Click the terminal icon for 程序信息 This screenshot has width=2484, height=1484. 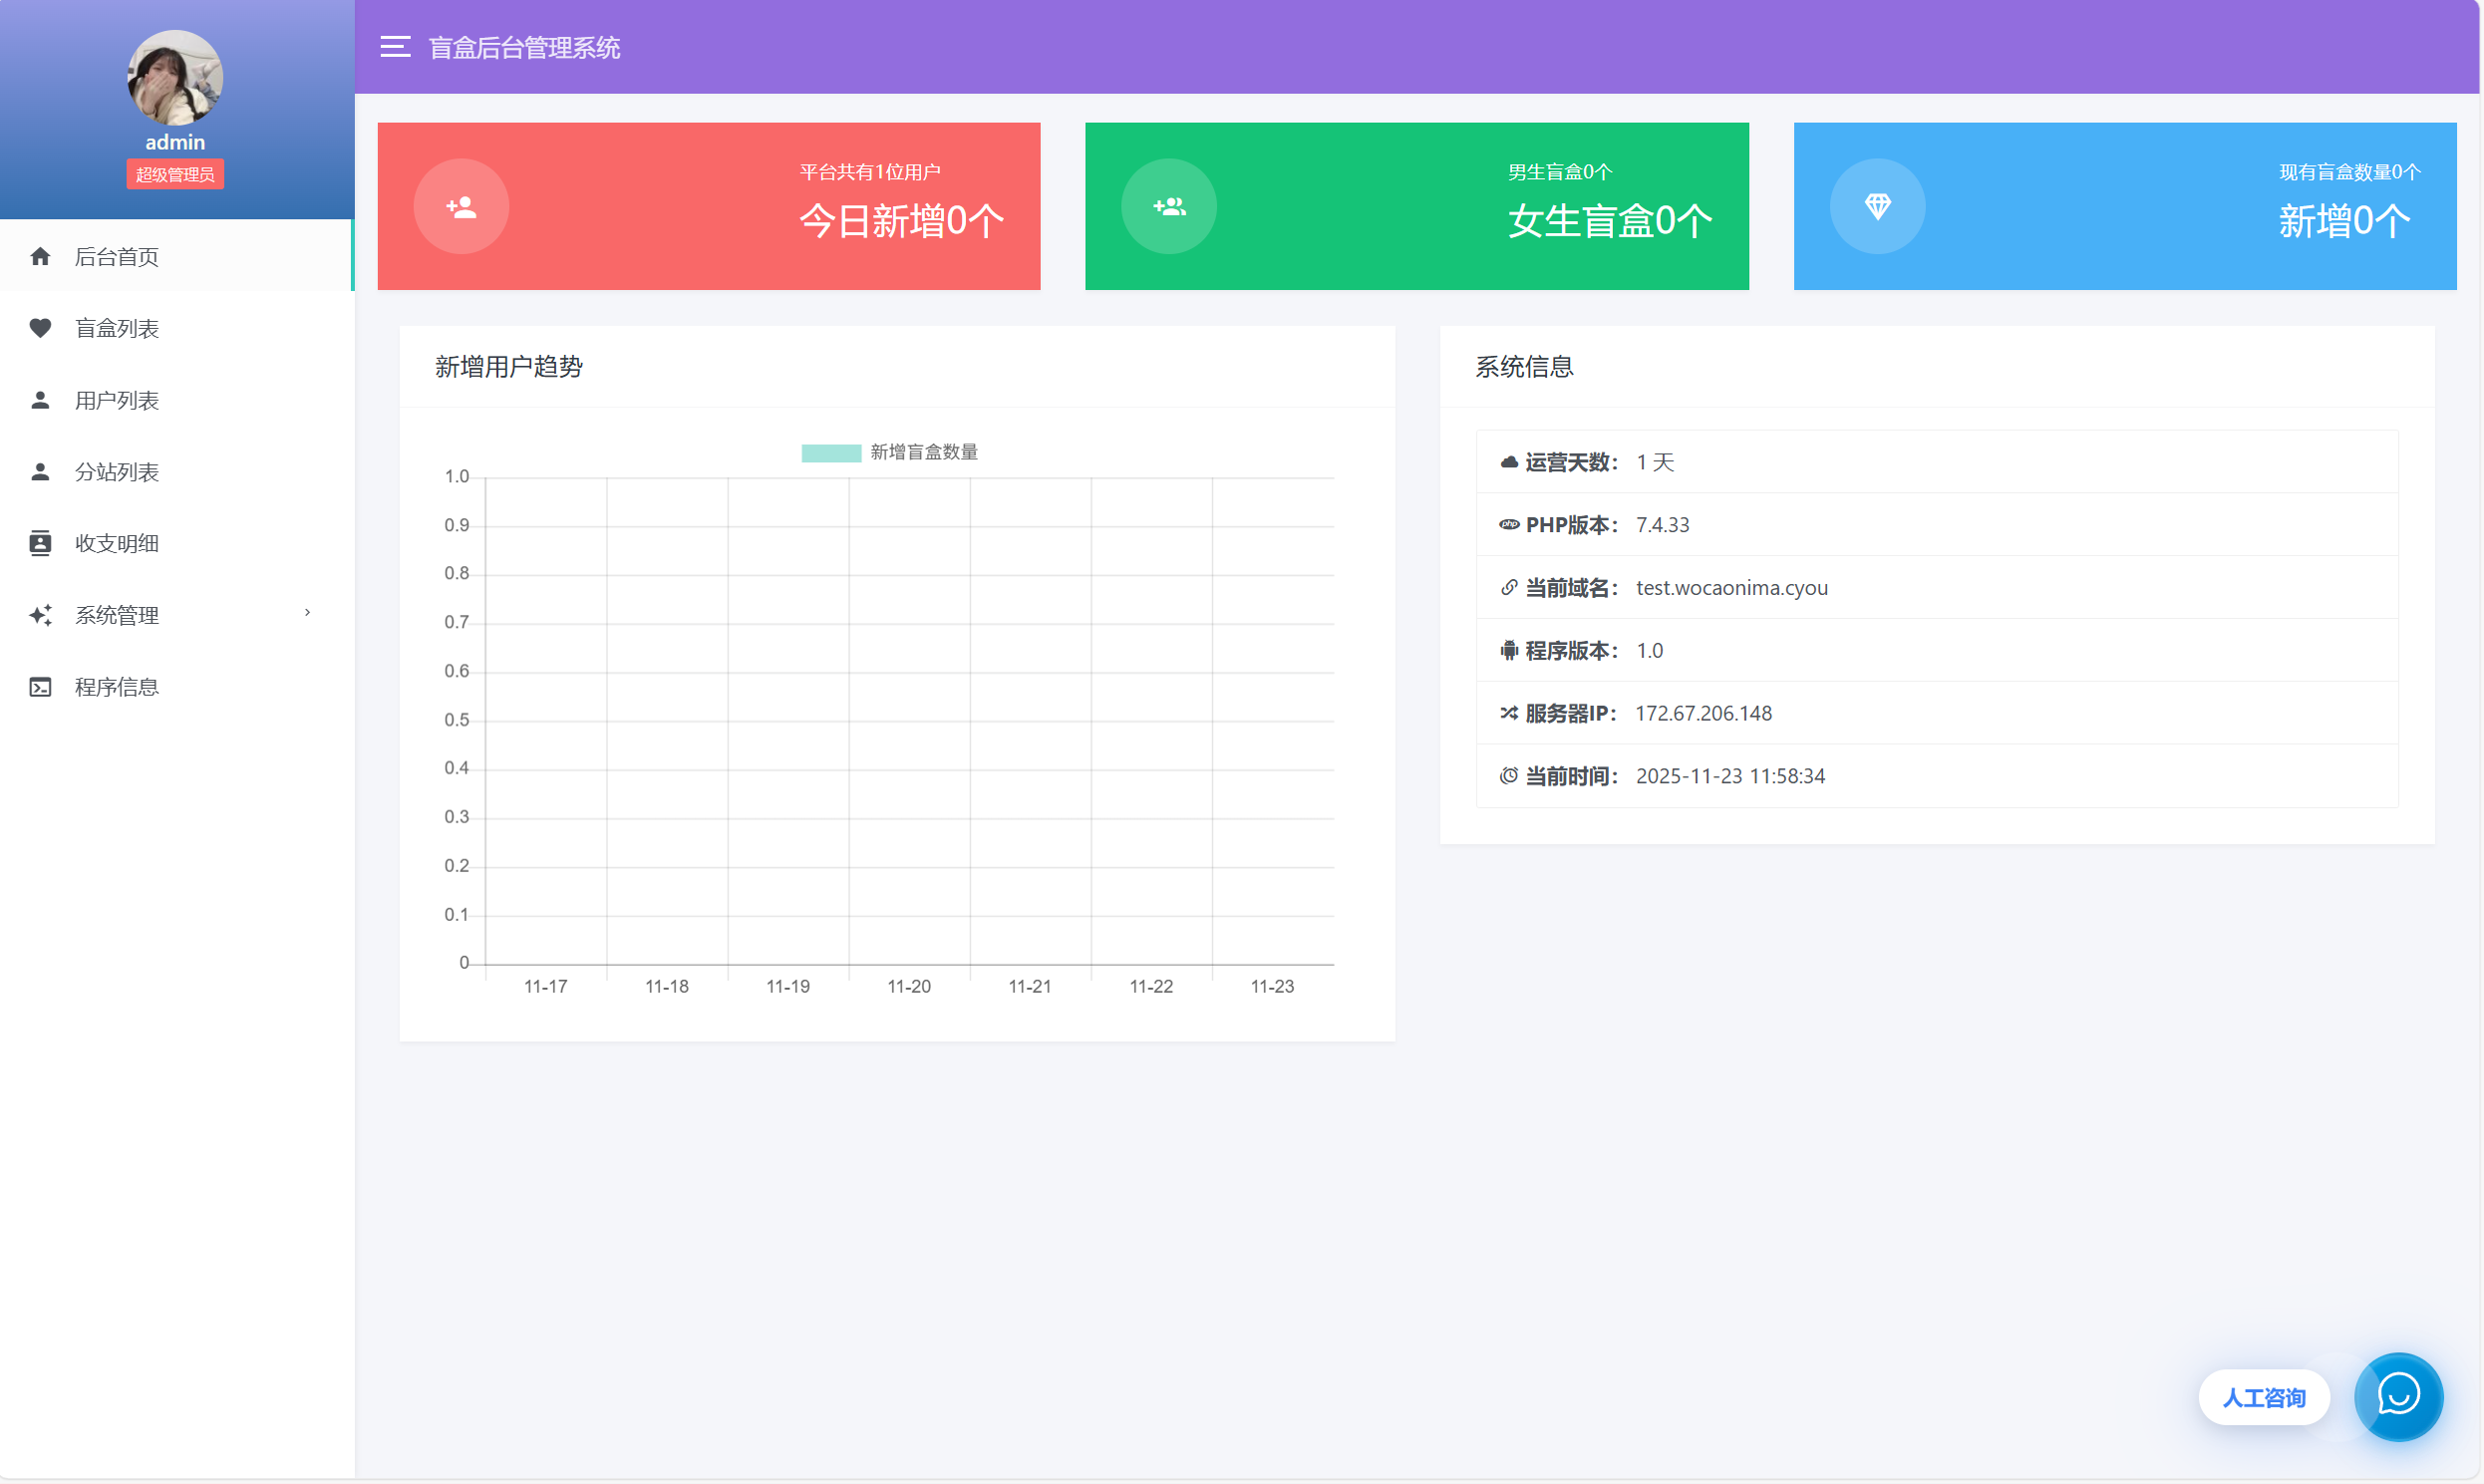(40, 687)
